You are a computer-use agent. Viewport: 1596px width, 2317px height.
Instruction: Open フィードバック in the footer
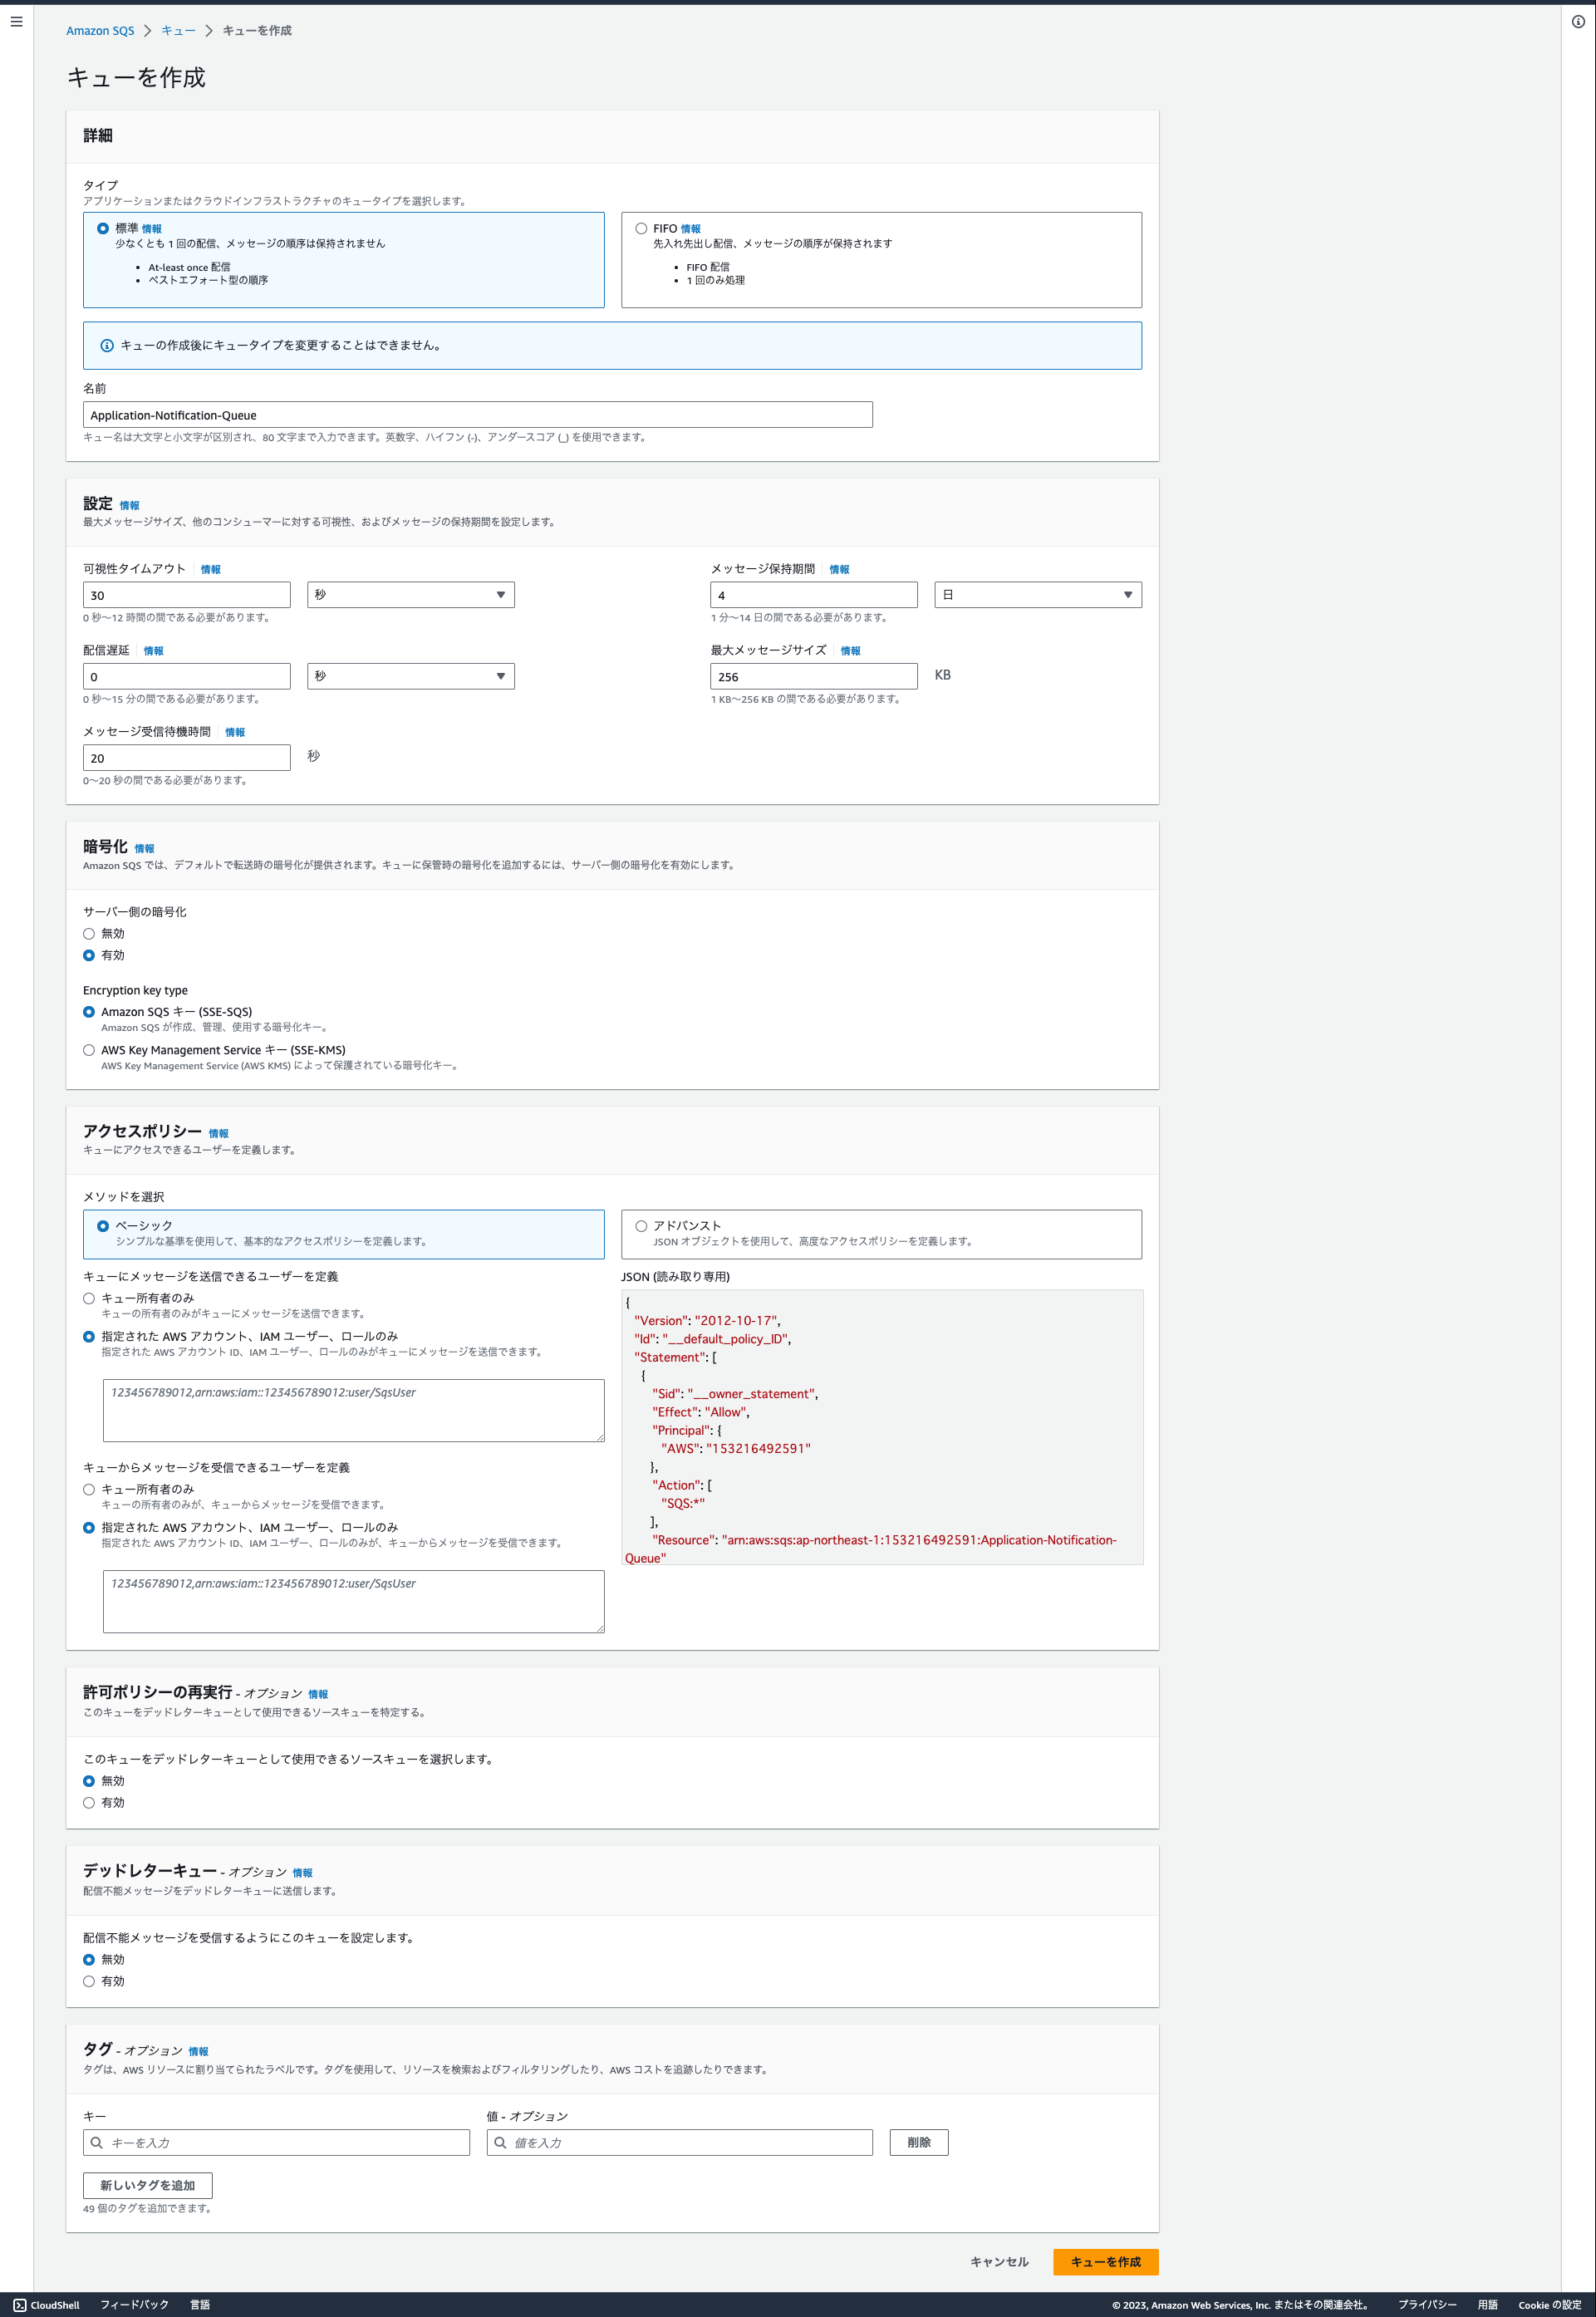(x=134, y=2304)
